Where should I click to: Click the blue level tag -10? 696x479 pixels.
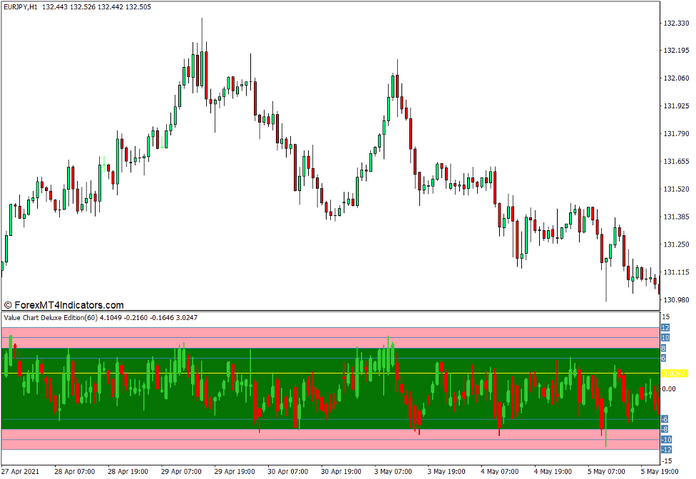point(666,440)
